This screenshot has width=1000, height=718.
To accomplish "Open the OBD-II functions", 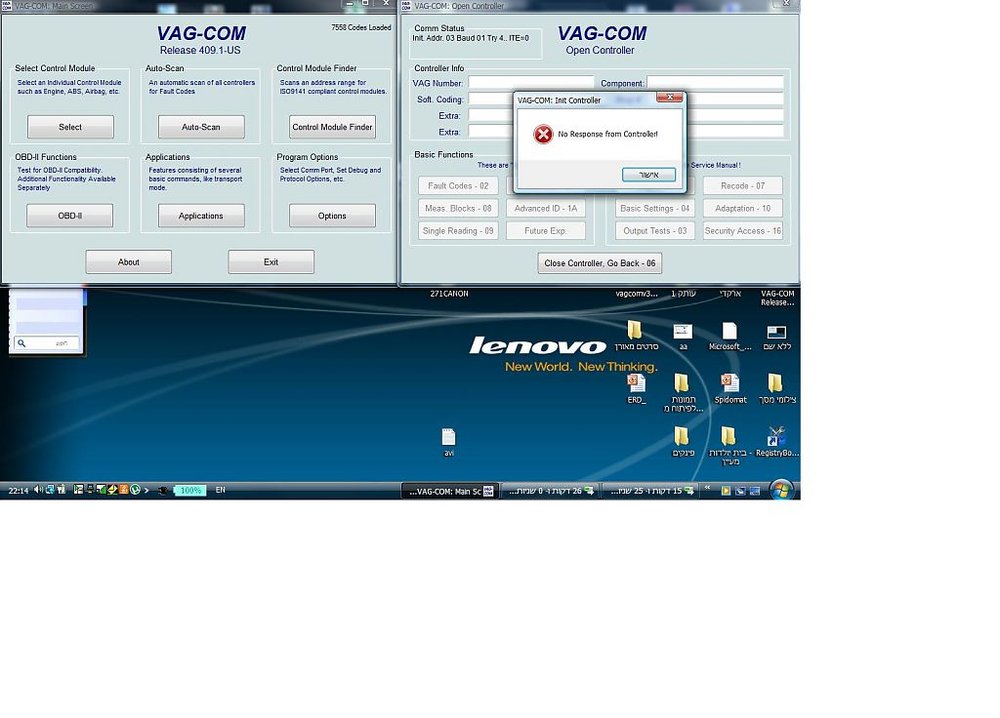I will click(x=70, y=216).
